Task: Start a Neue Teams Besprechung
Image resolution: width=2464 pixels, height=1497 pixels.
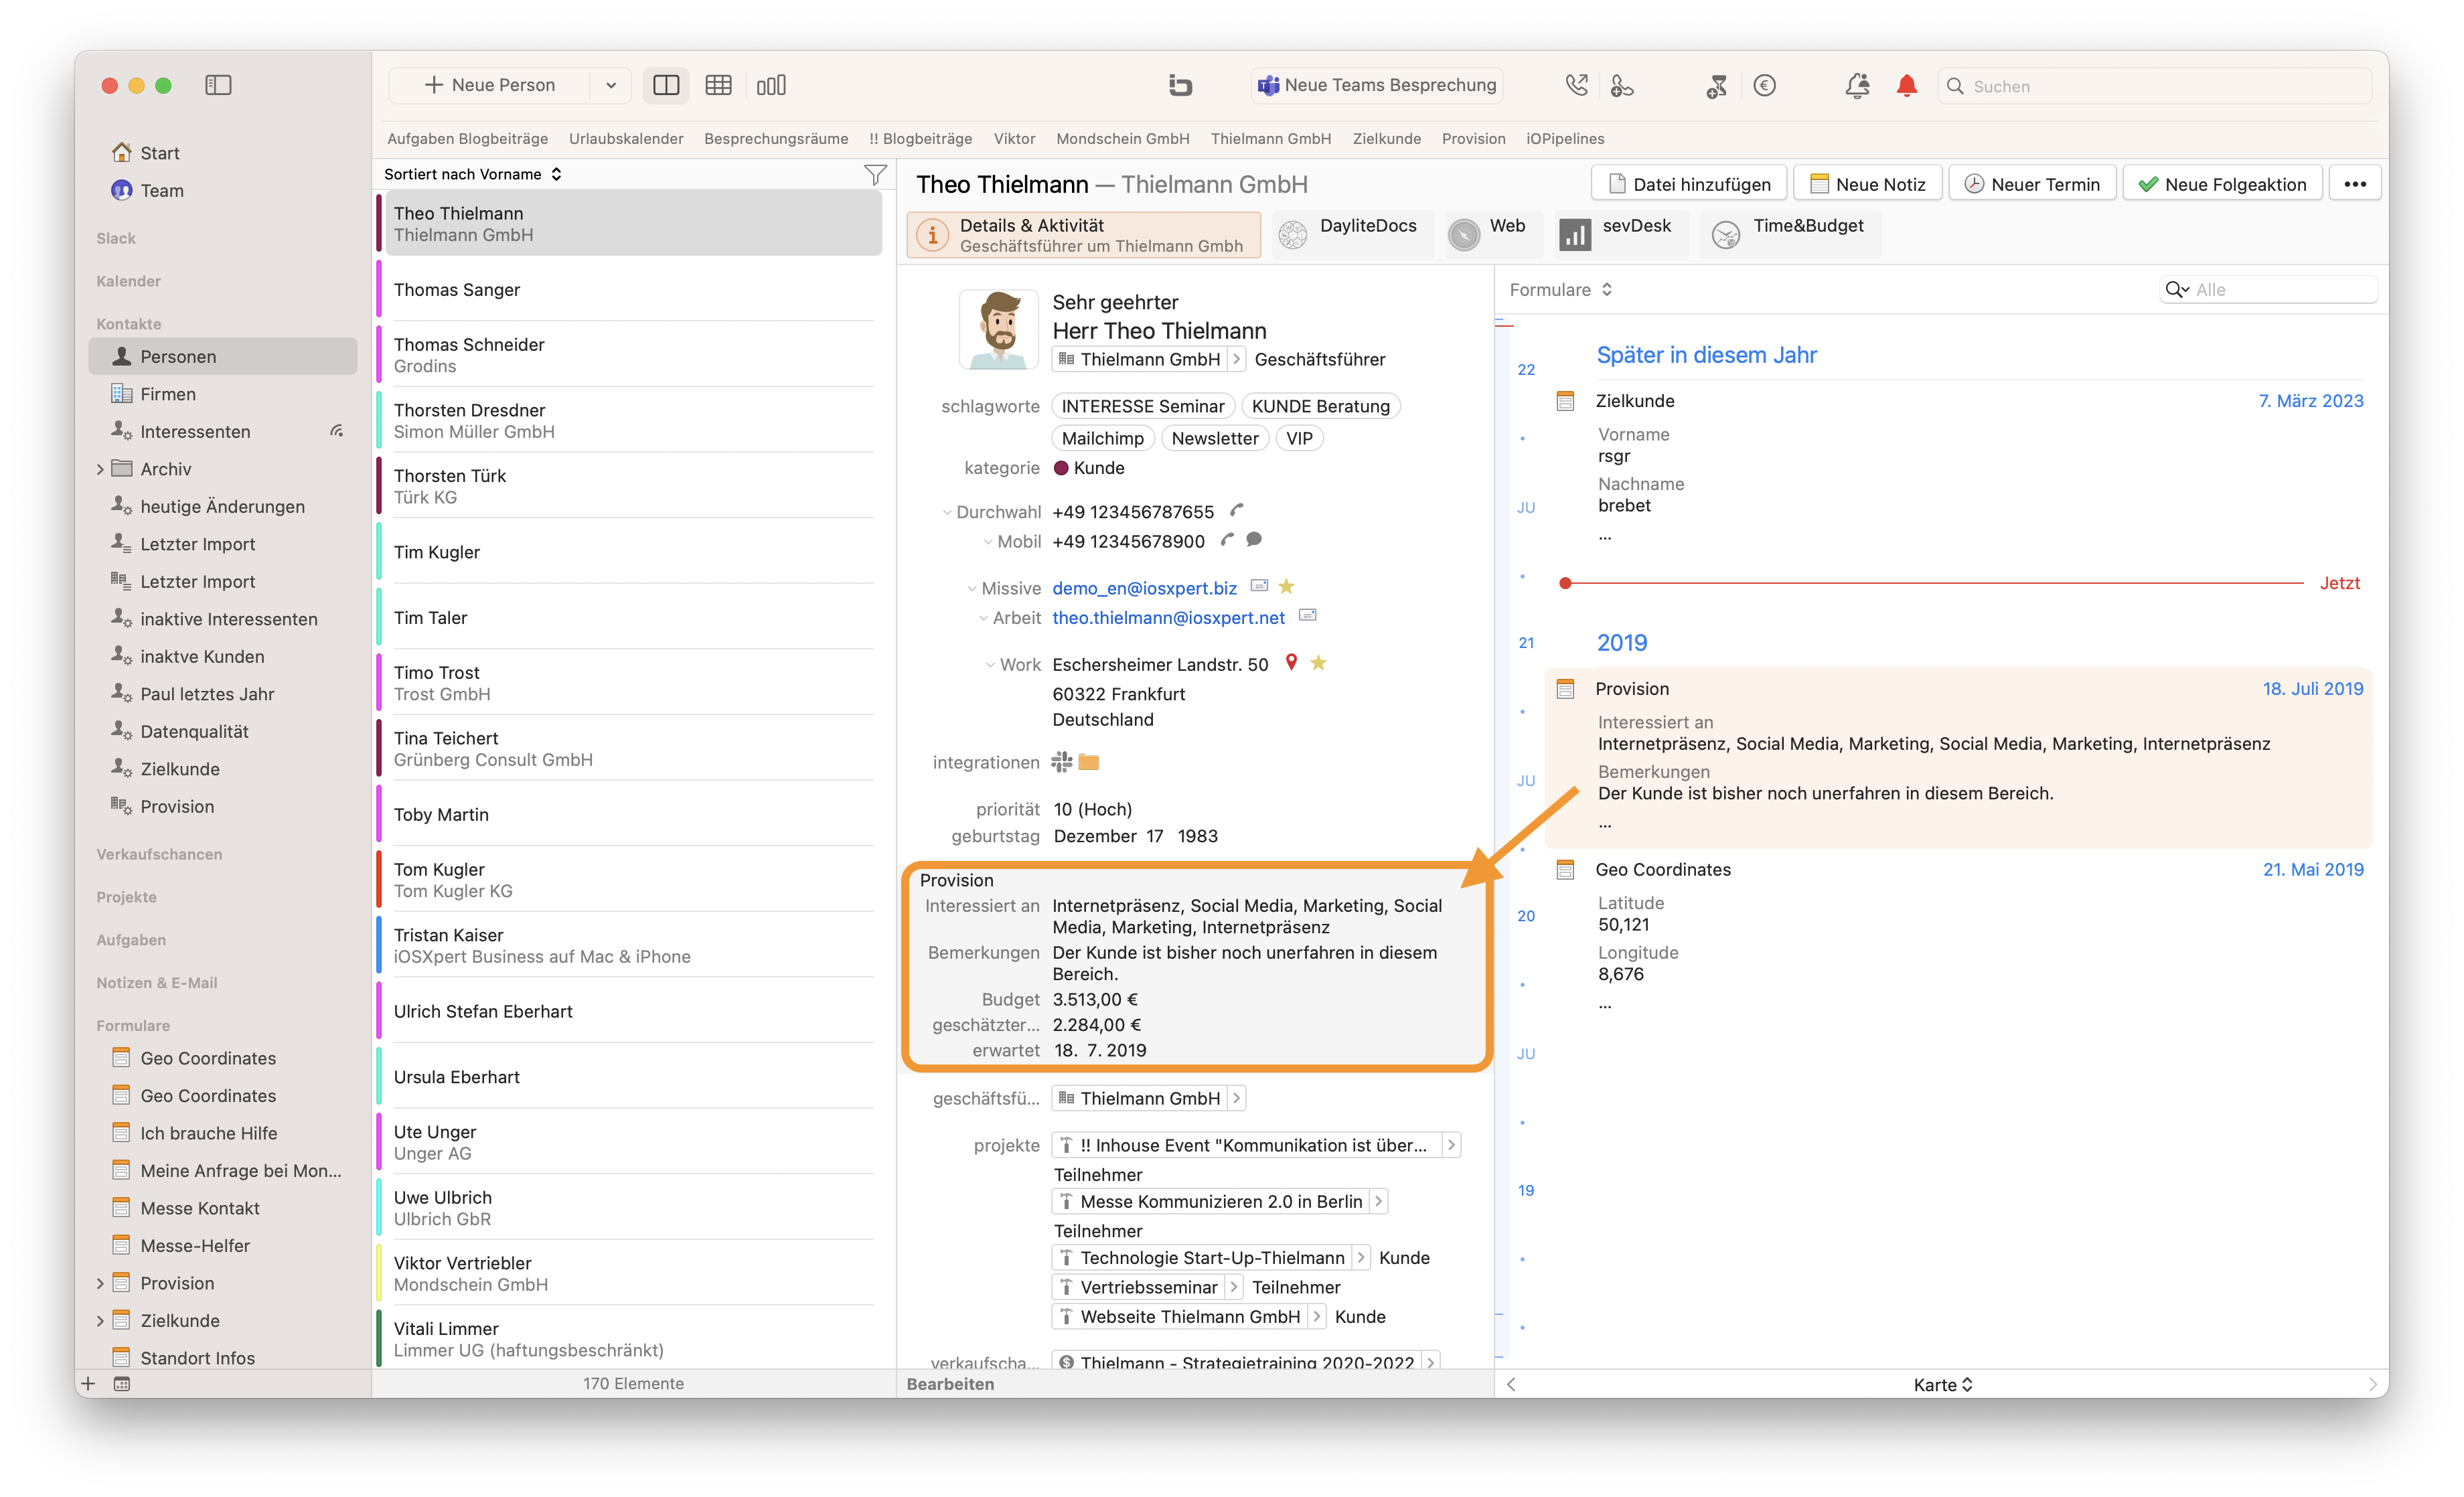Action: (1377, 85)
